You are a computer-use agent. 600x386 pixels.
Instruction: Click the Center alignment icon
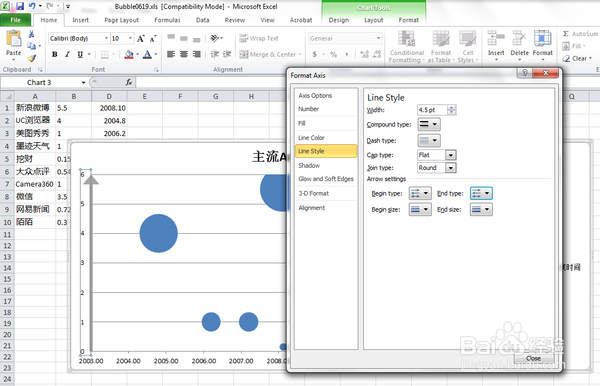click(x=184, y=54)
